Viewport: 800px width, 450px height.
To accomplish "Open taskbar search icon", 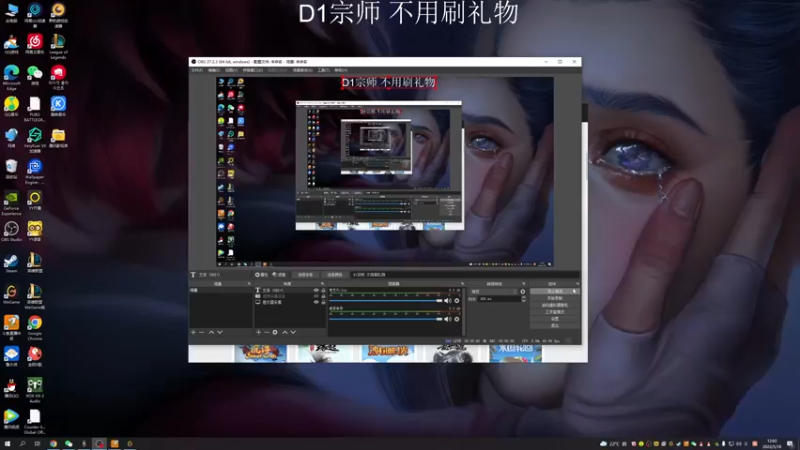I will coord(22,444).
